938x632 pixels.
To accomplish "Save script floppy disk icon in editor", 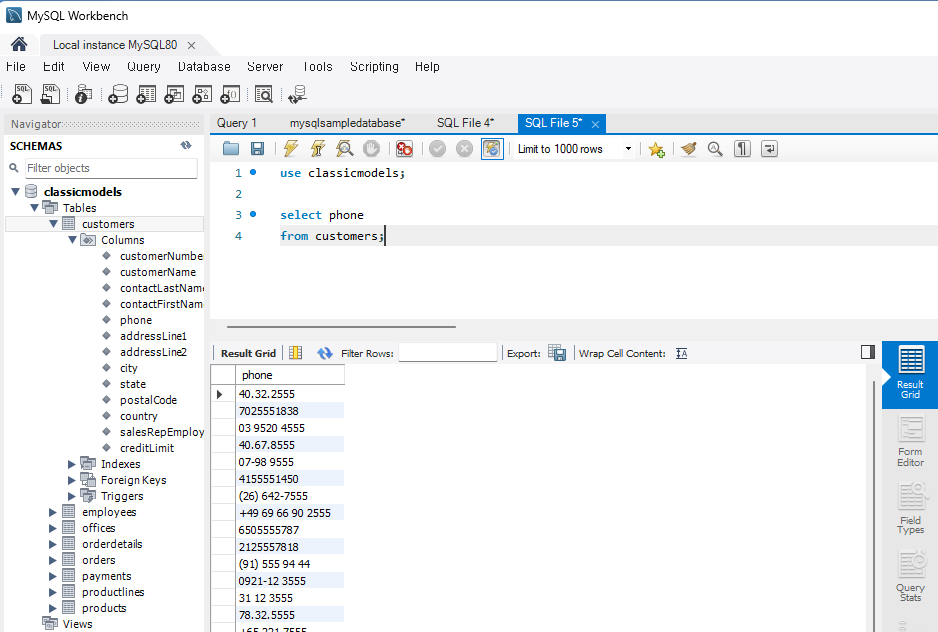I will (x=257, y=148).
